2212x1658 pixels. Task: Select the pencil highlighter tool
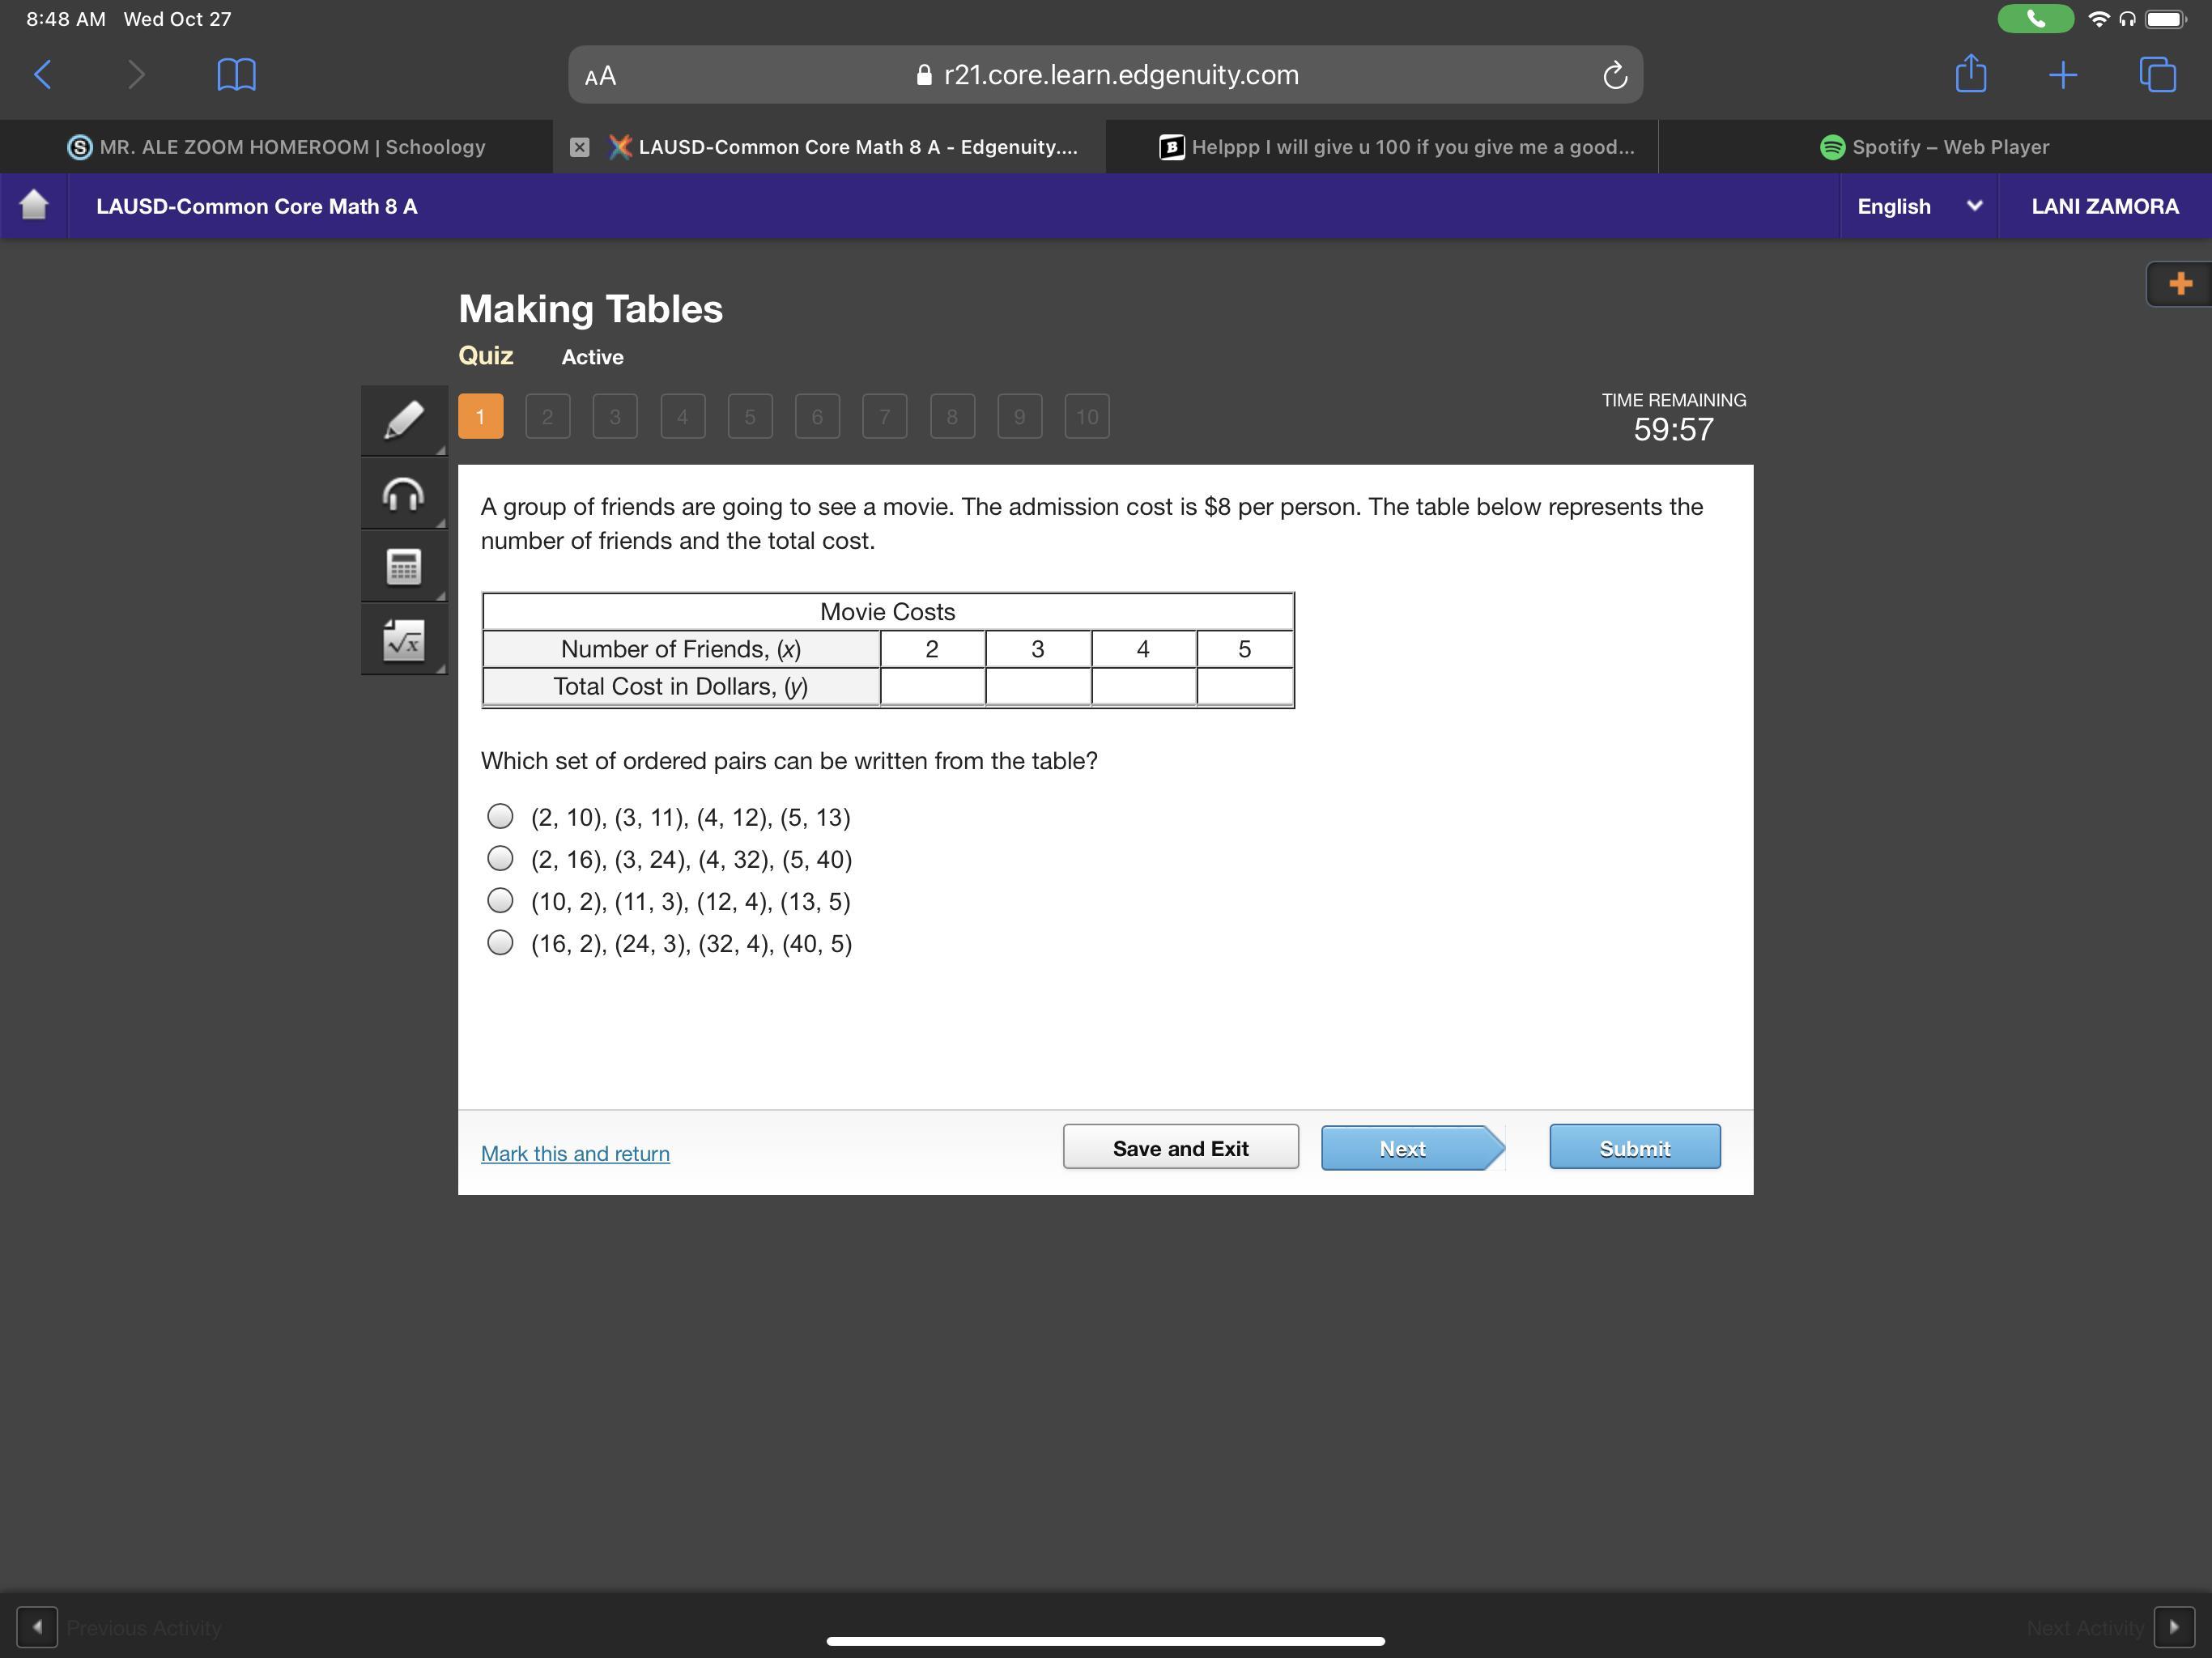(x=403, y=420)
